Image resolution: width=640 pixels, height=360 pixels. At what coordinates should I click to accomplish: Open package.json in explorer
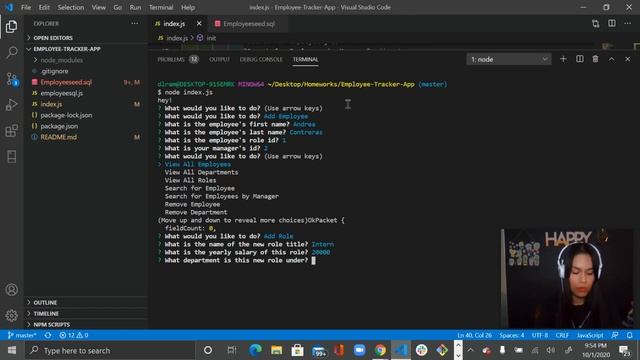point(86,126)
